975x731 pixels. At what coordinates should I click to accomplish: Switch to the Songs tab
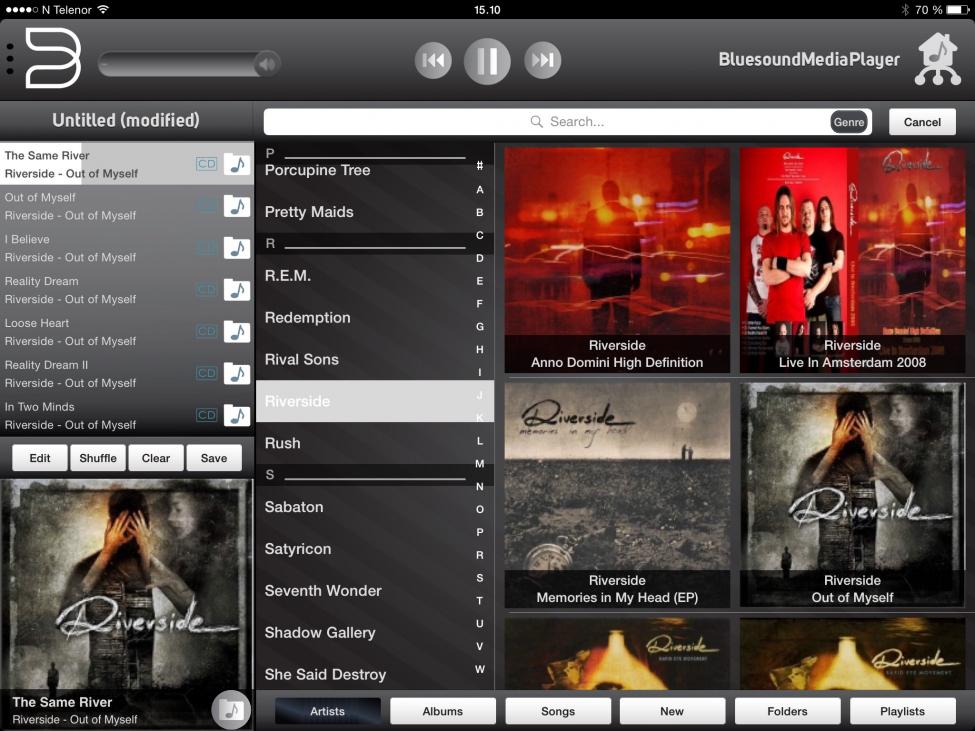click(558, 711)
